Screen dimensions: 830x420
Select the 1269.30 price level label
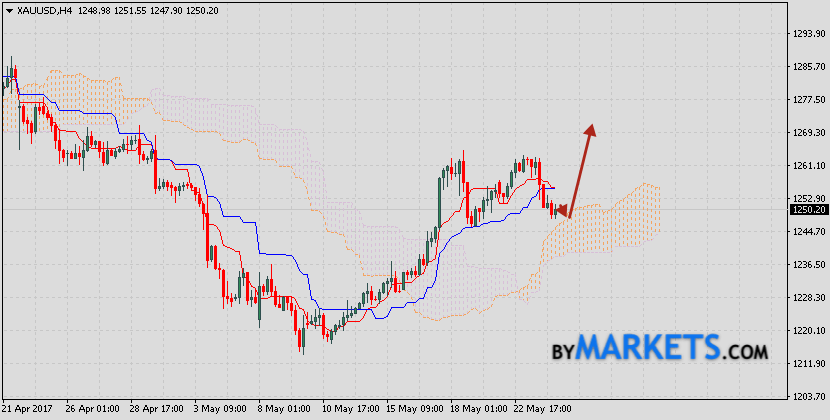pos(807,133)
